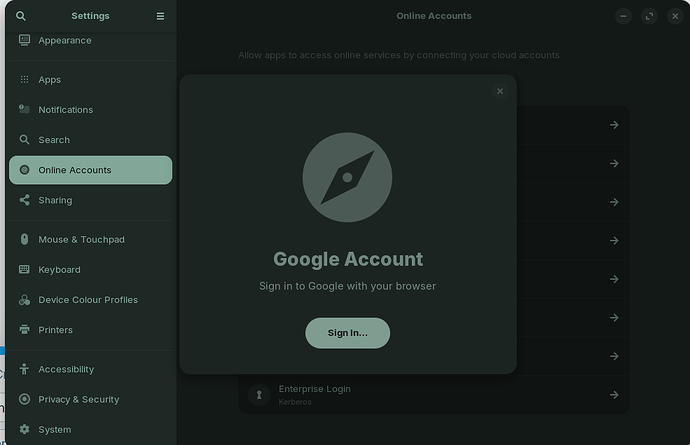Click the Online Accounts sidebar icon
The image size is (690, 445).
[24, 169]
